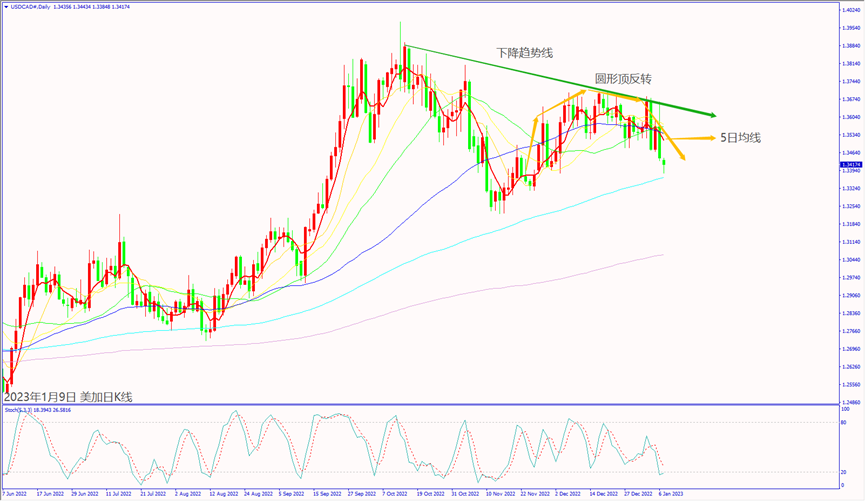Click the 15 Sep 2022 date label
Viewport: 865px width, 501px height.
pyautogui.click(x=327, y=494)
